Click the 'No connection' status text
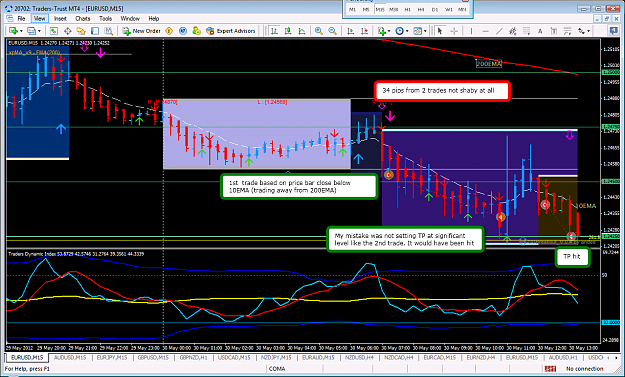 (584, 369)
